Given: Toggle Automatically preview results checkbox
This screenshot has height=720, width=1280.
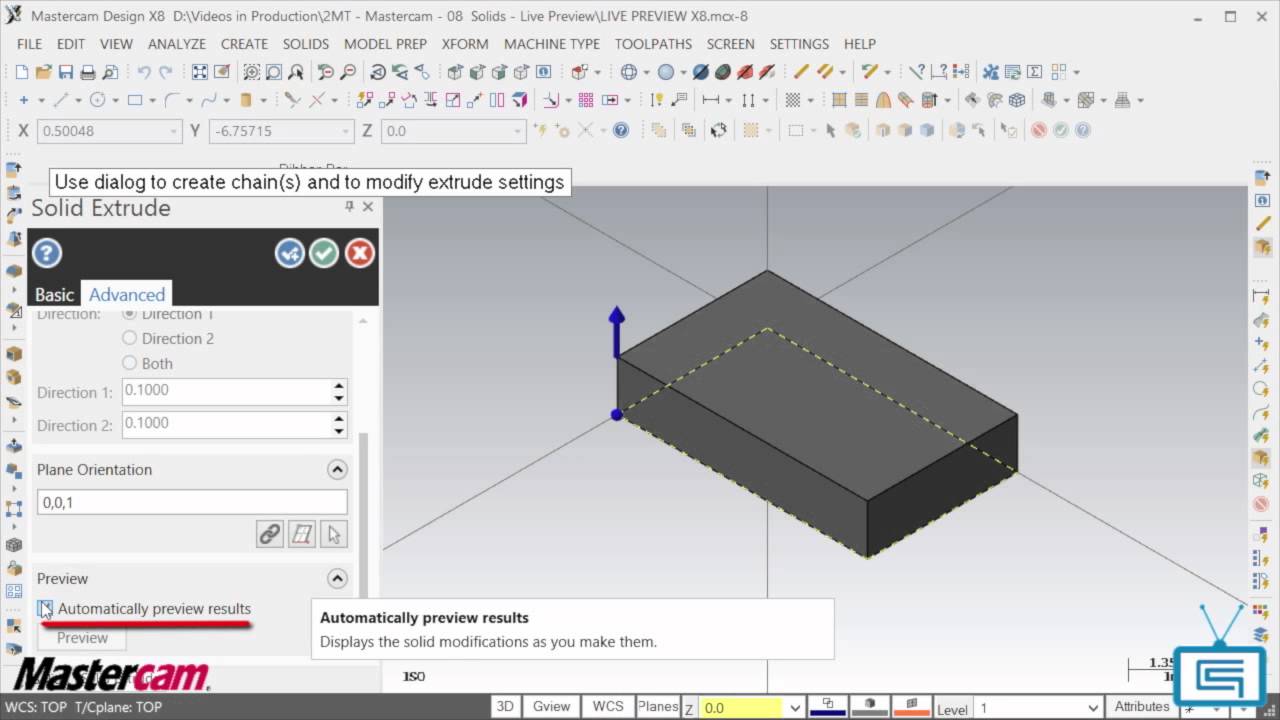Looking at the screenshot, I should pos(45,608).
